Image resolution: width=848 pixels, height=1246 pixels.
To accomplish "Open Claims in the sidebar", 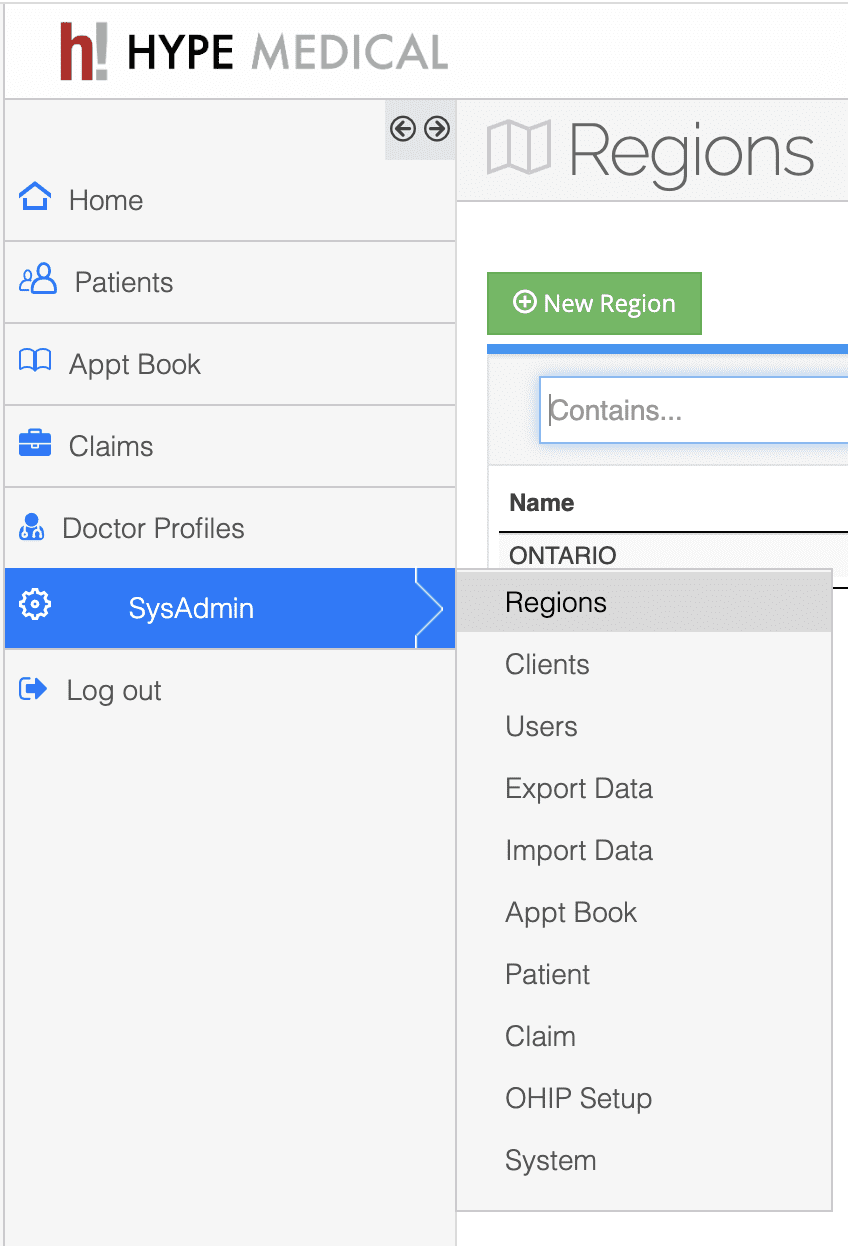I will point(230,446).
